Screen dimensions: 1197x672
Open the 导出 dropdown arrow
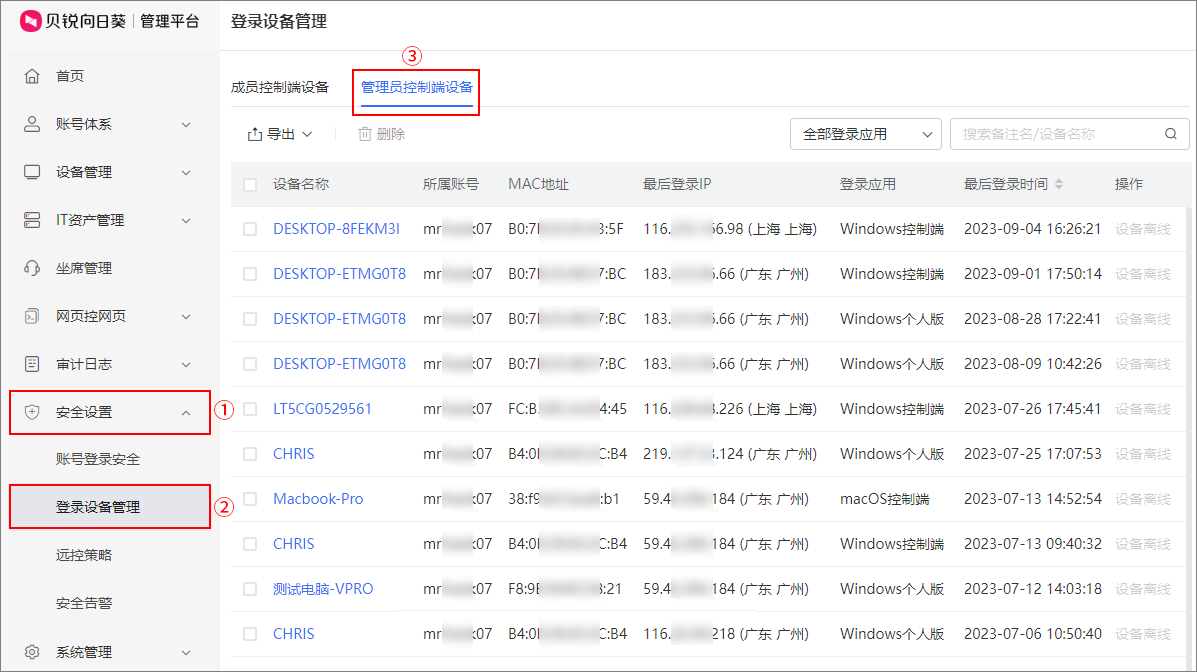click(x=308, y=134)
